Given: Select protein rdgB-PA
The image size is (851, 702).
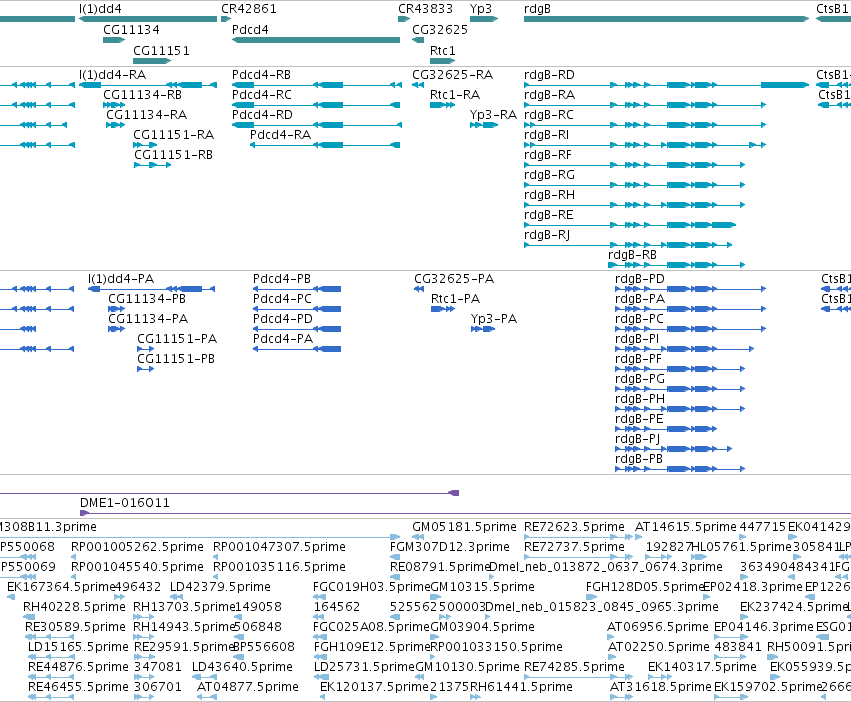Looking at the screenshot, I should 640,299.
